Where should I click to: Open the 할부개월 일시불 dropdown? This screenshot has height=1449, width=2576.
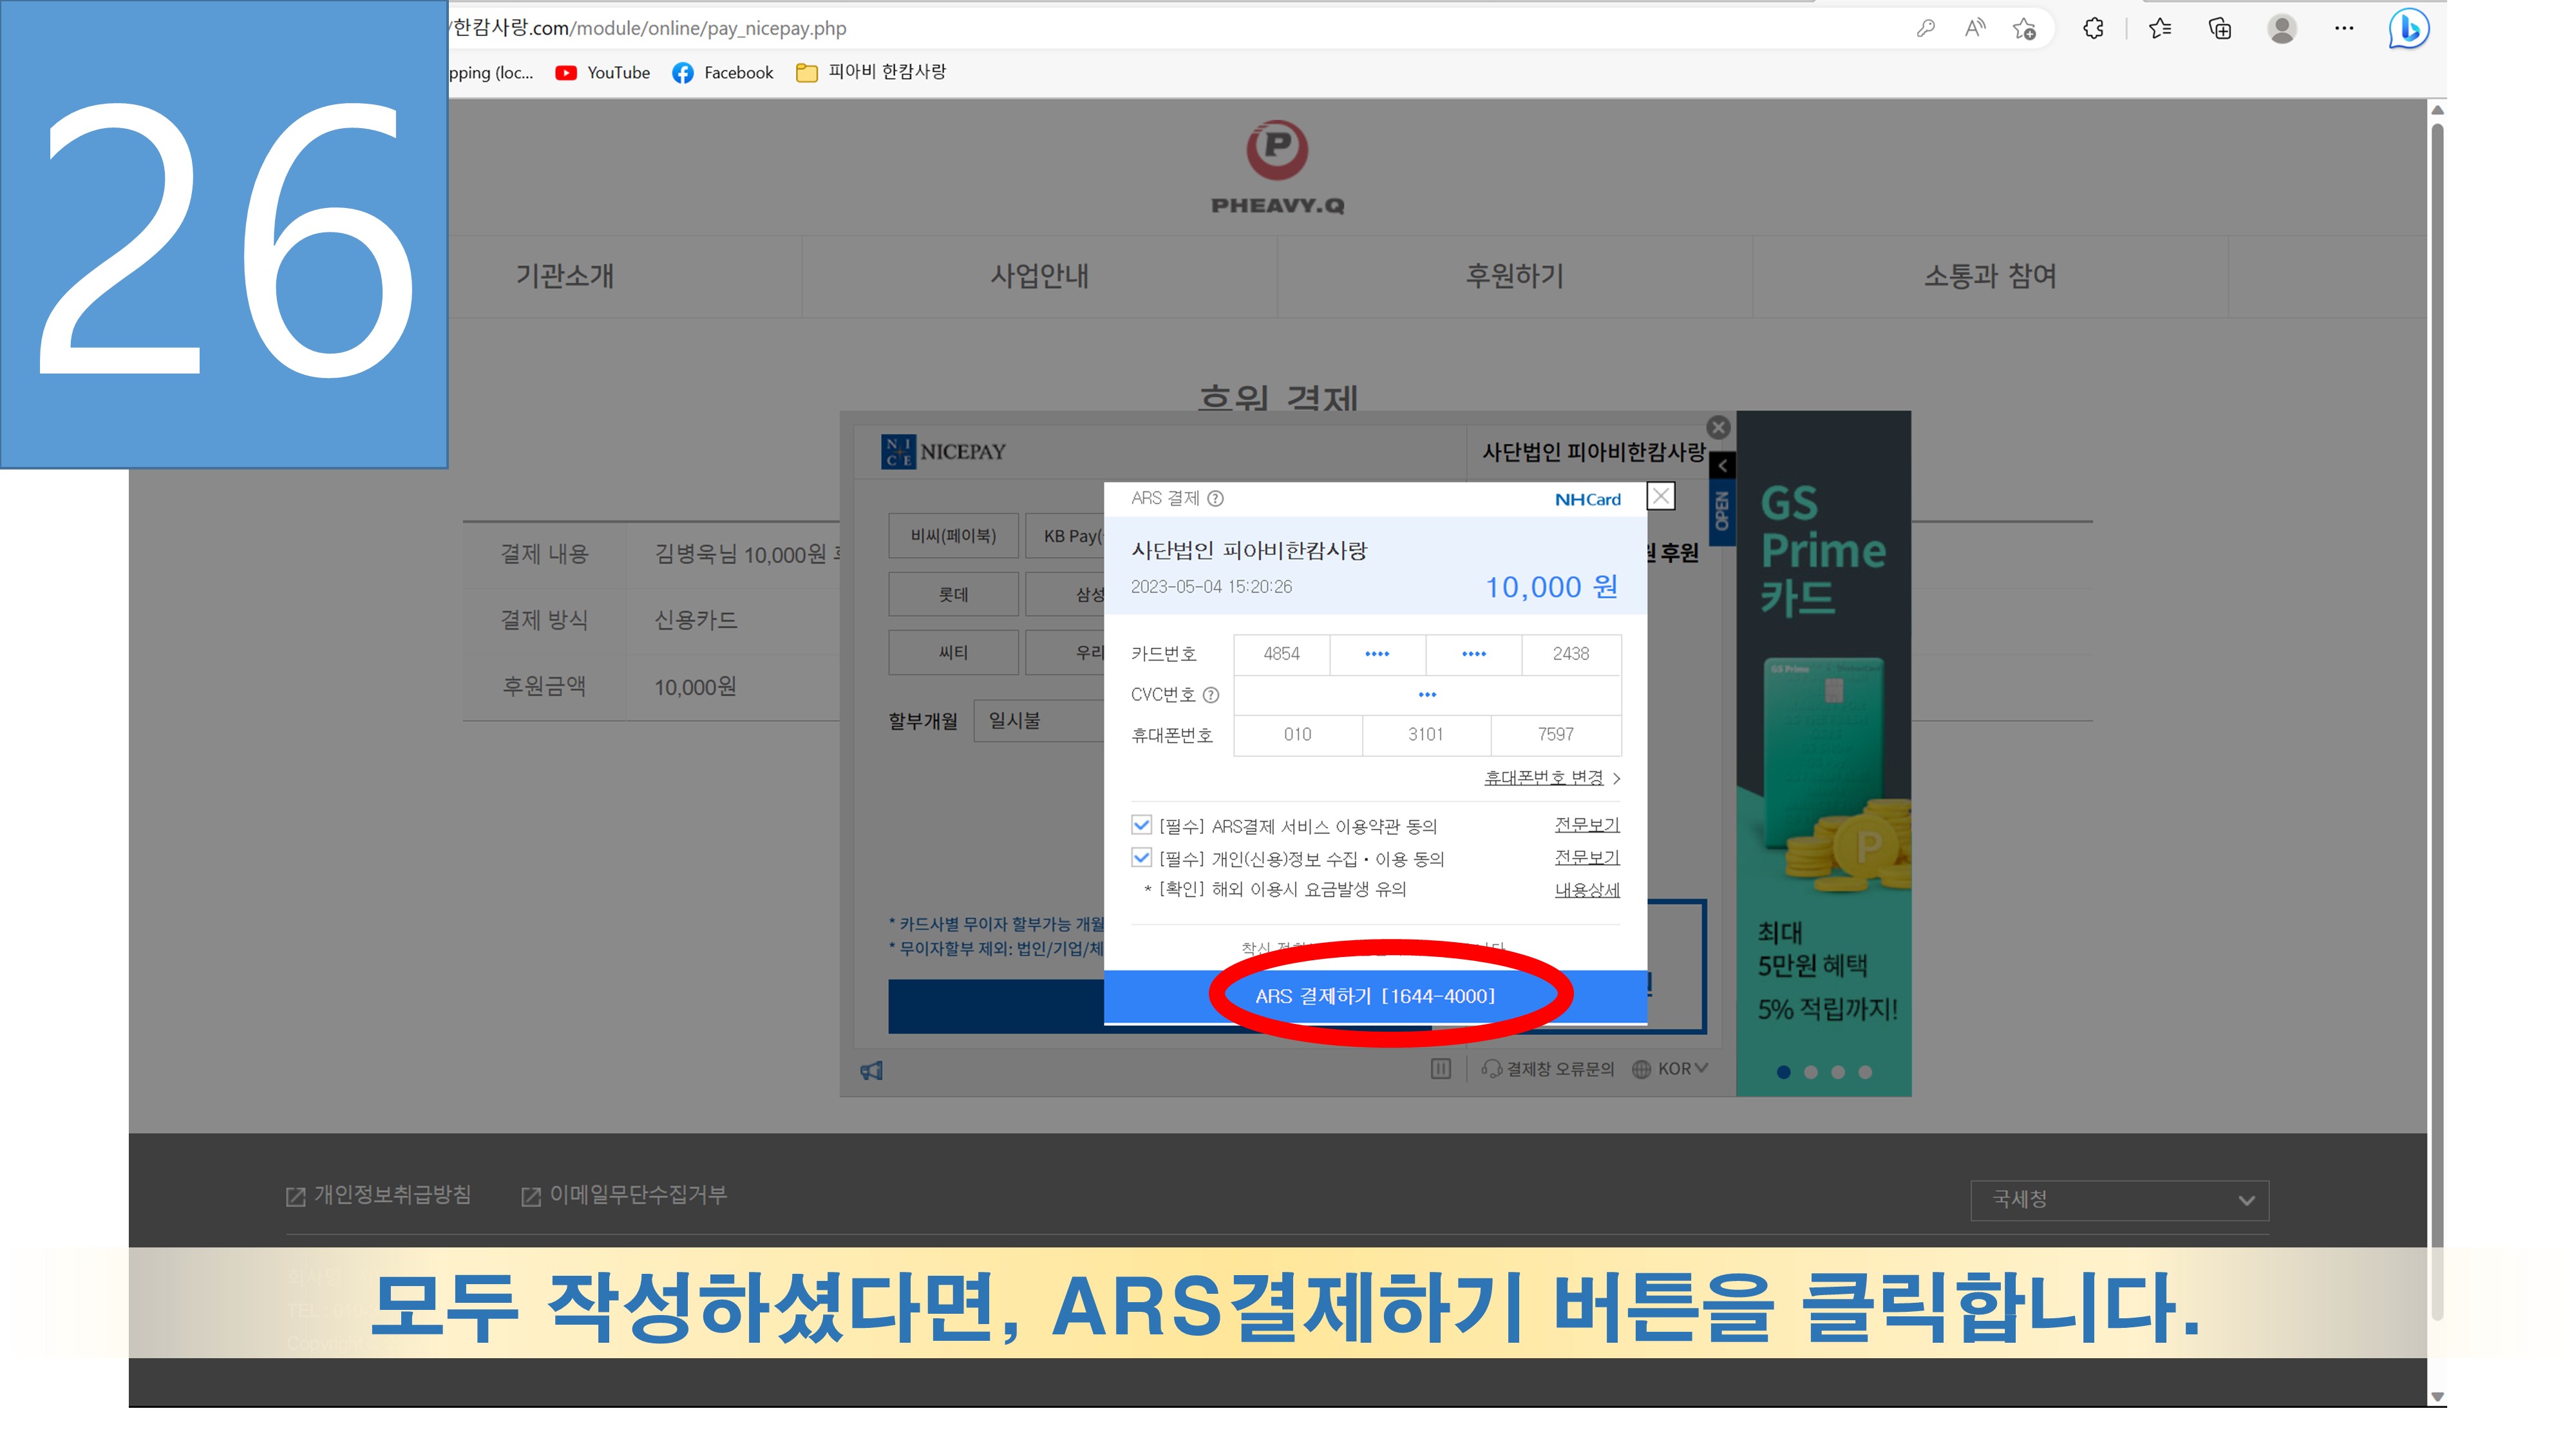[x=1040, y=721]
